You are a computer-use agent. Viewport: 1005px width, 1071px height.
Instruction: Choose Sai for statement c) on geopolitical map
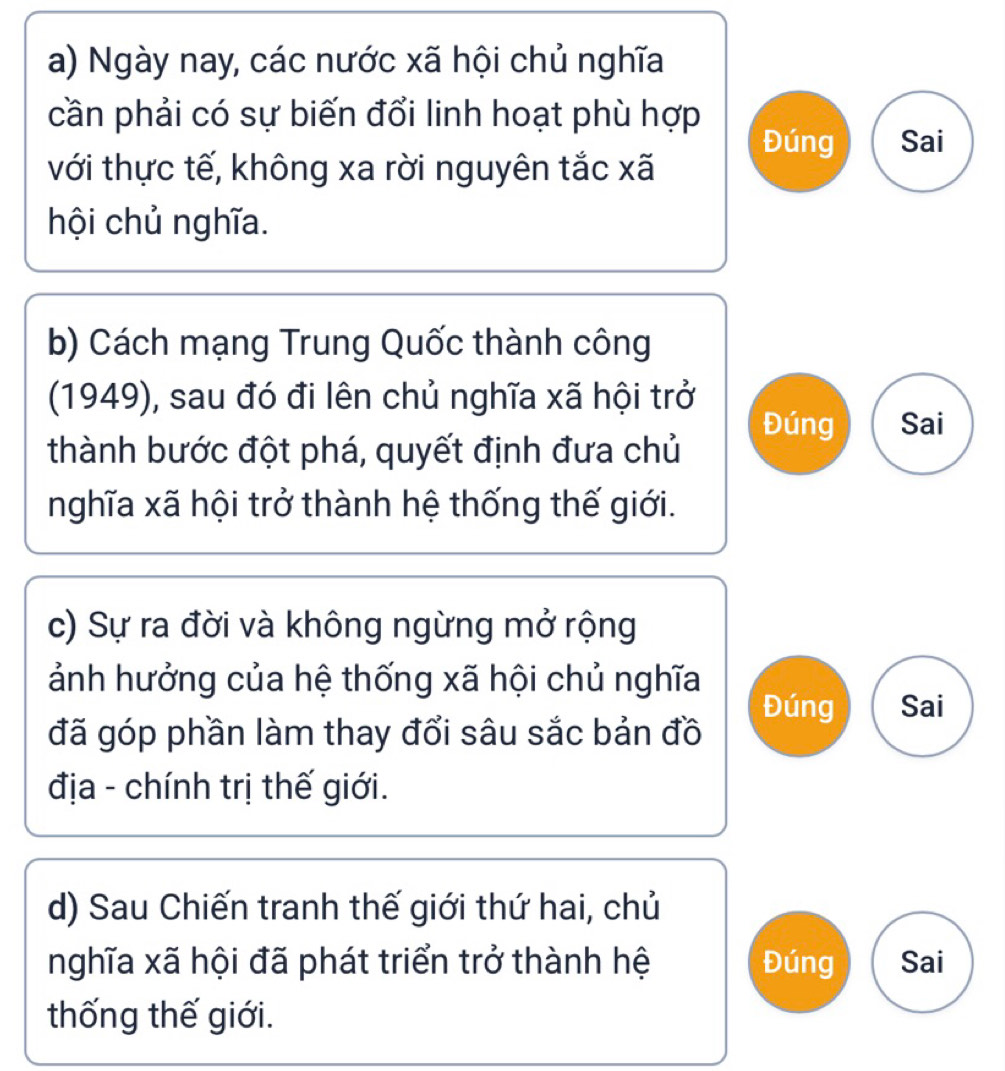(922, 706)
